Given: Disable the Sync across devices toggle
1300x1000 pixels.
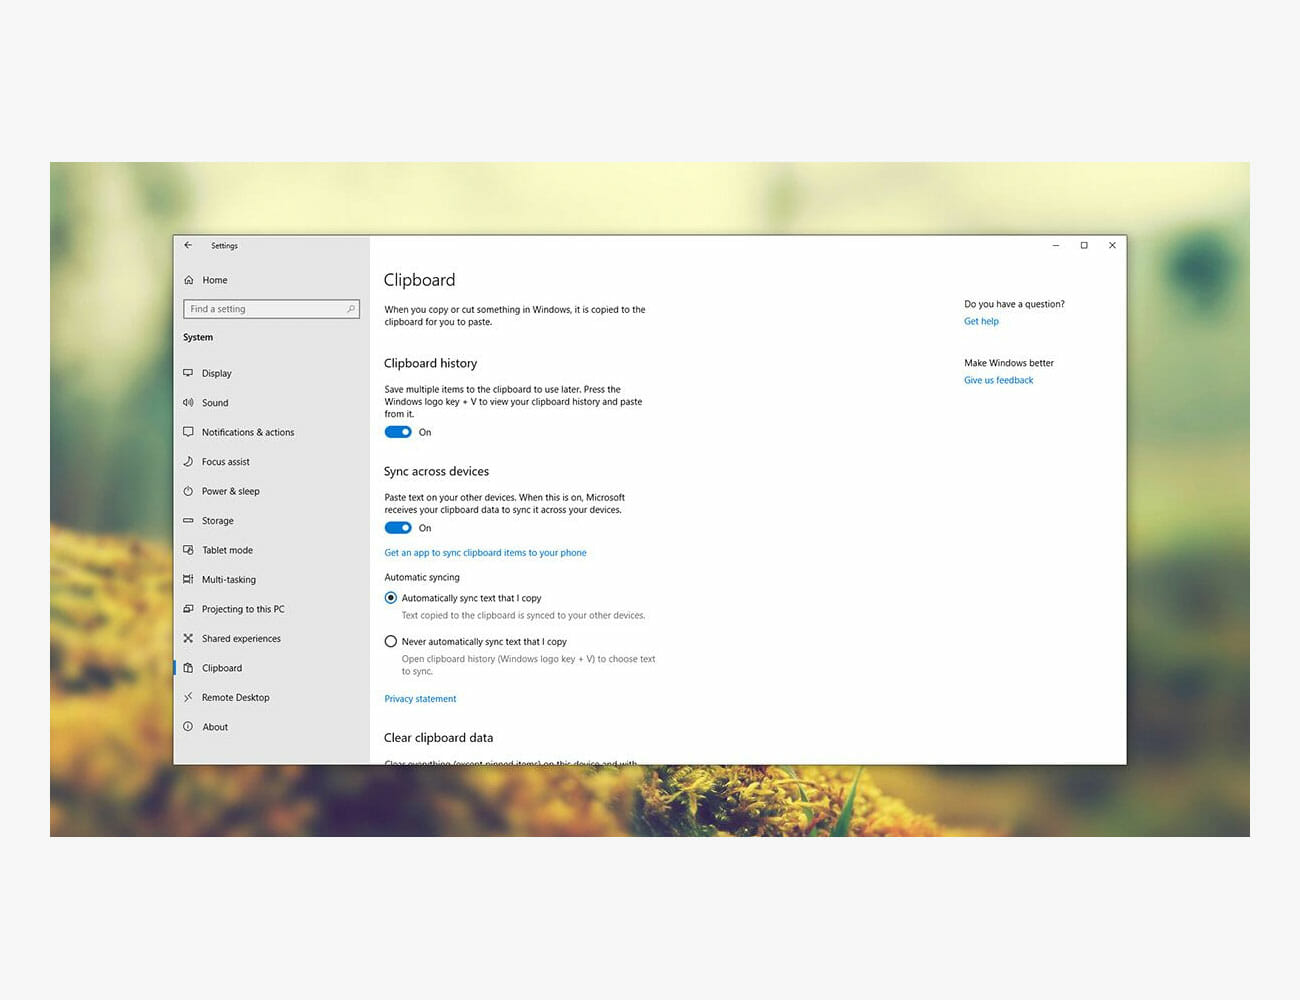Looking at the screenshot, I should pos(398,528).
